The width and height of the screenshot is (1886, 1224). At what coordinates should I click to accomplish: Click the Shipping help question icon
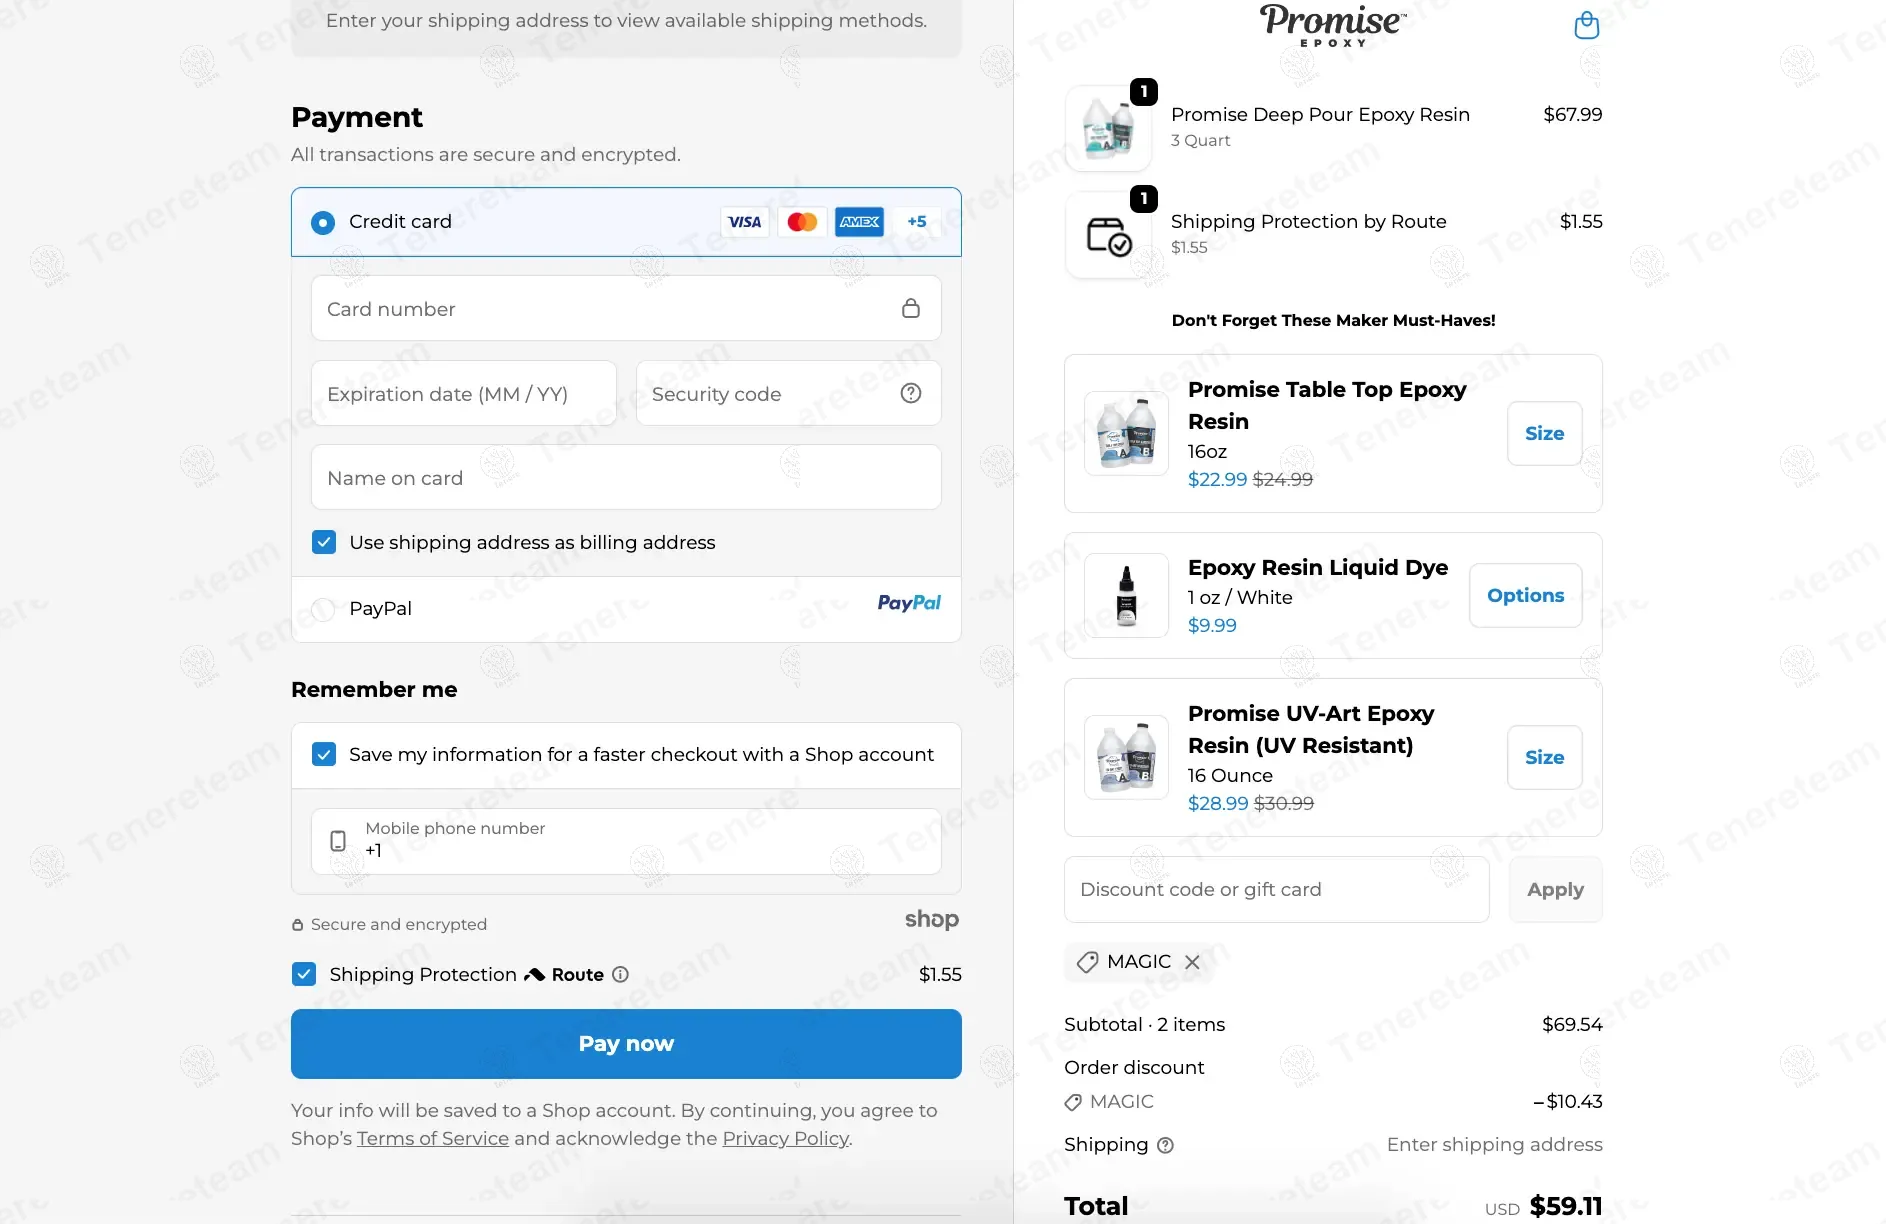point(1165,1145)
